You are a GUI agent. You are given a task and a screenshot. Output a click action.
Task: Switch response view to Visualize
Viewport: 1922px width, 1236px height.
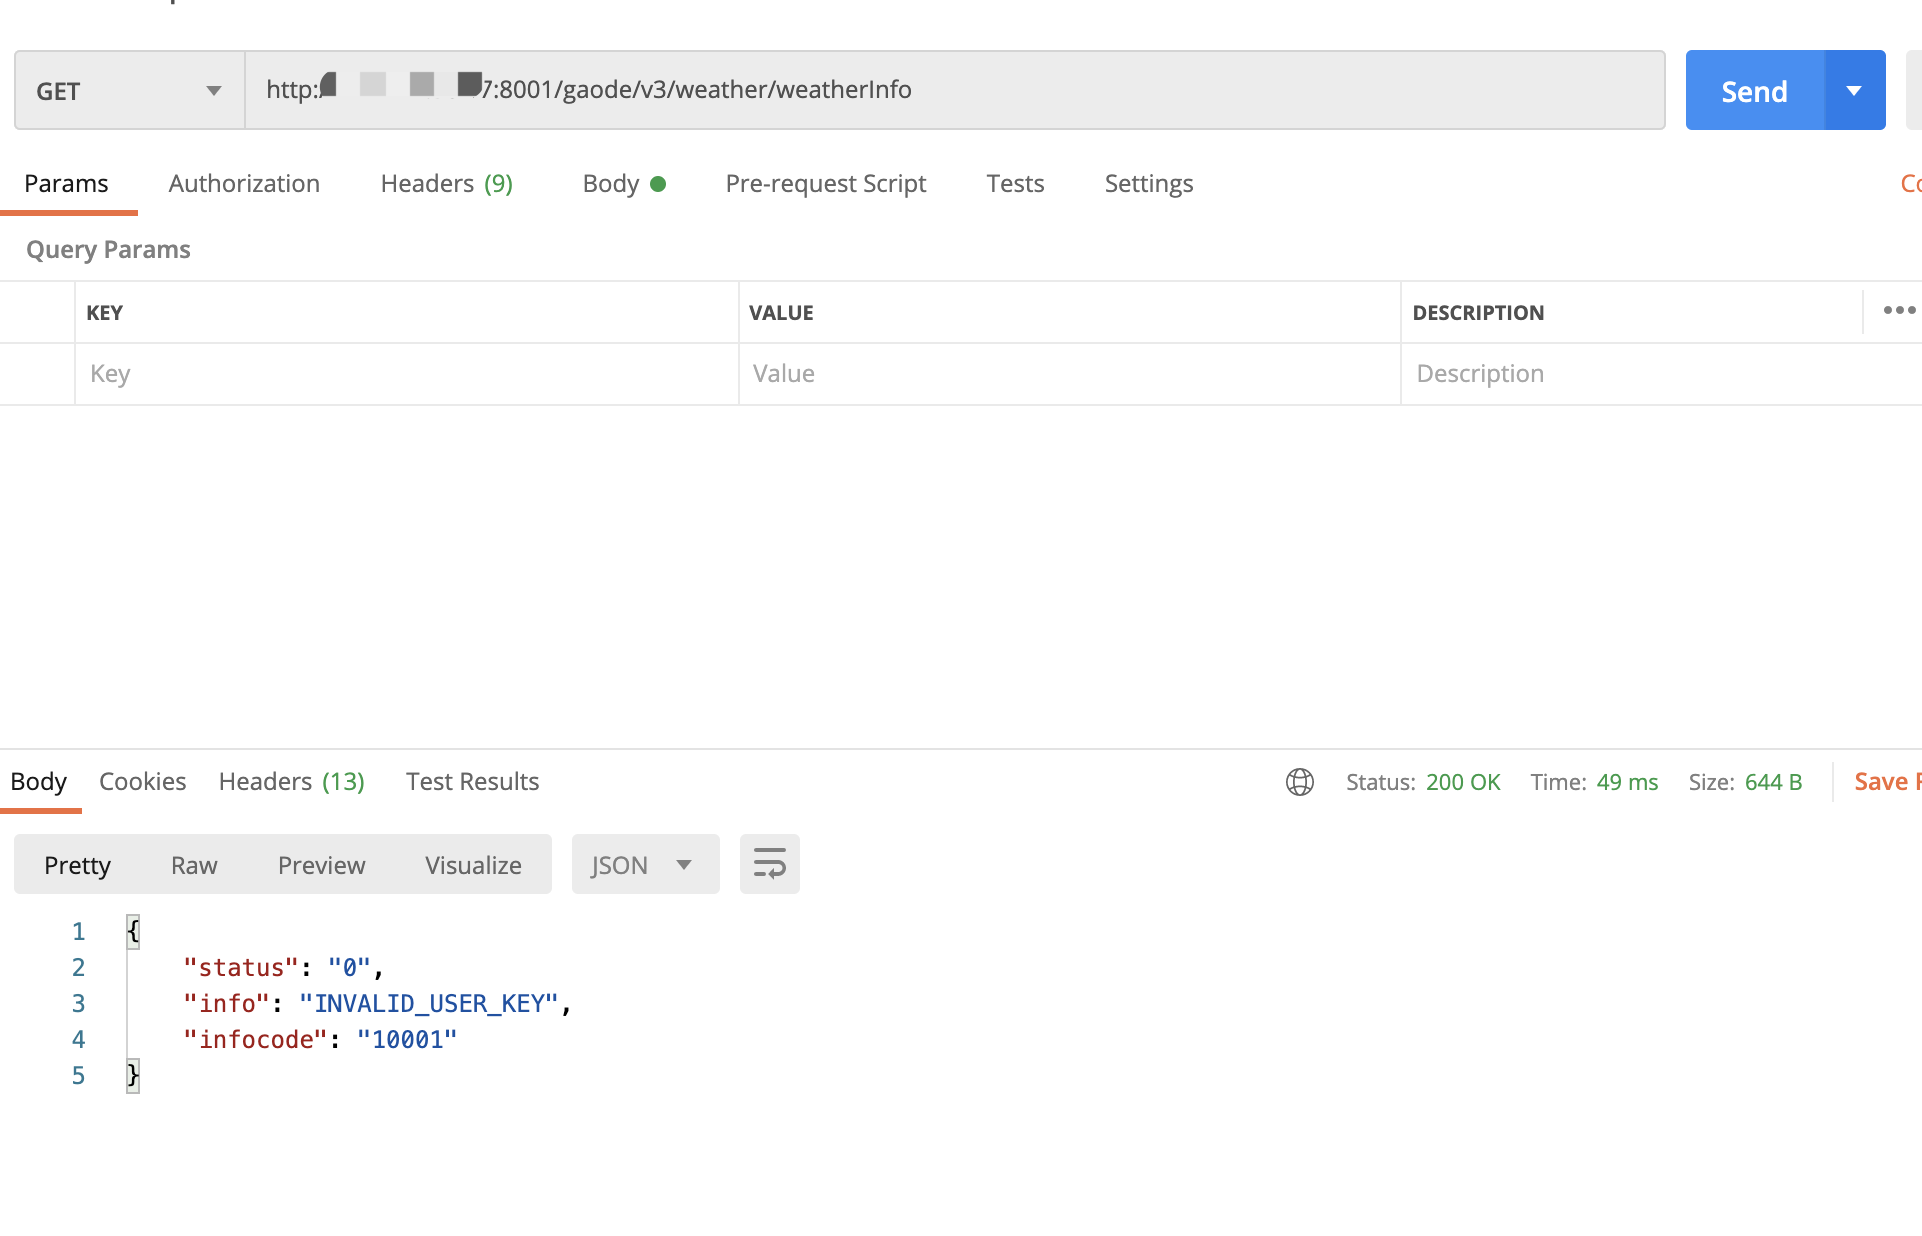(473, 865)
